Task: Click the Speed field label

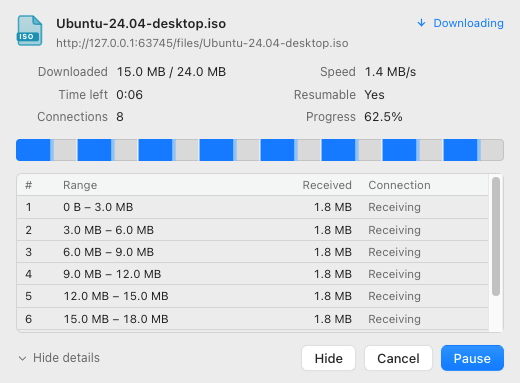Action: point(338,72)
